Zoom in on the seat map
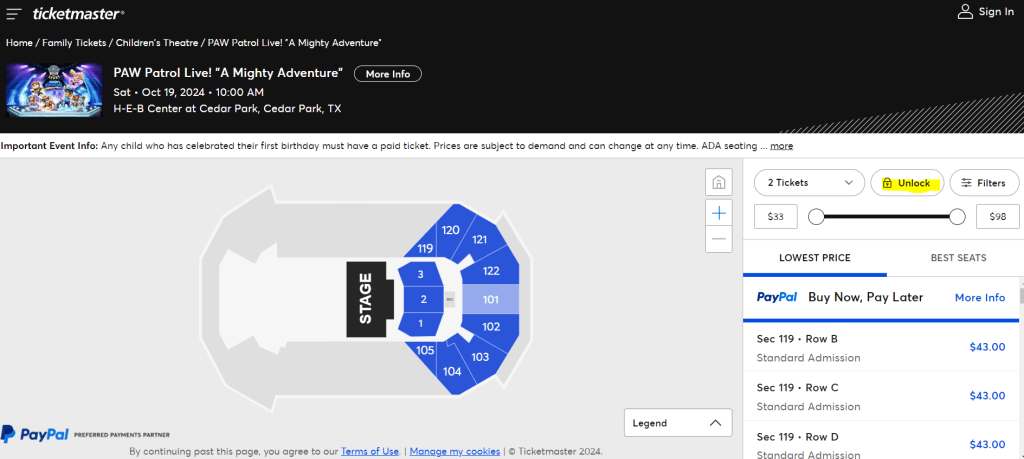Viewport: 1024px width, 459px height. [x=718, y=212]
